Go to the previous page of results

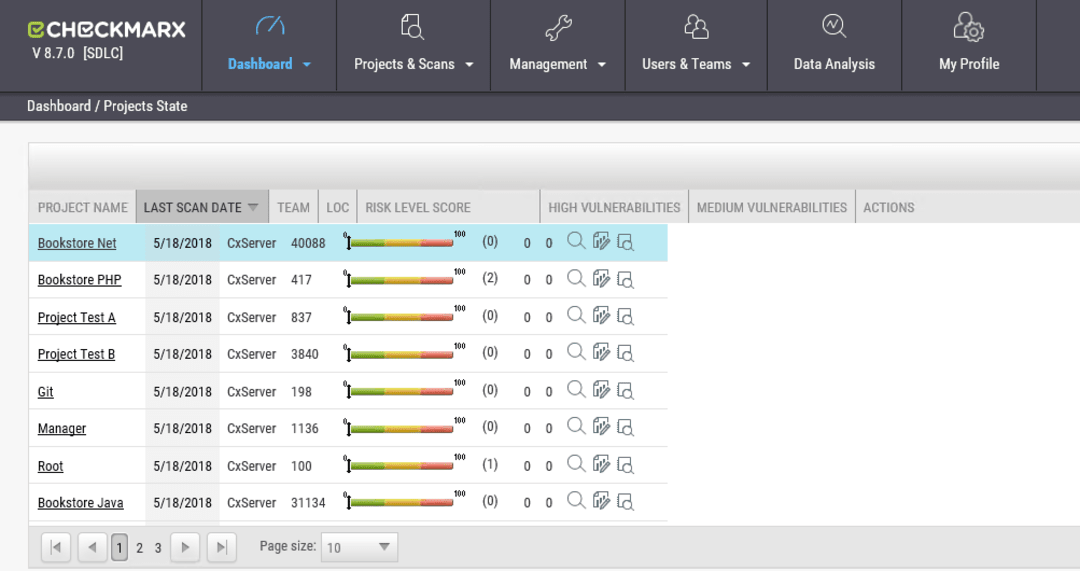[x=92, y=547]
